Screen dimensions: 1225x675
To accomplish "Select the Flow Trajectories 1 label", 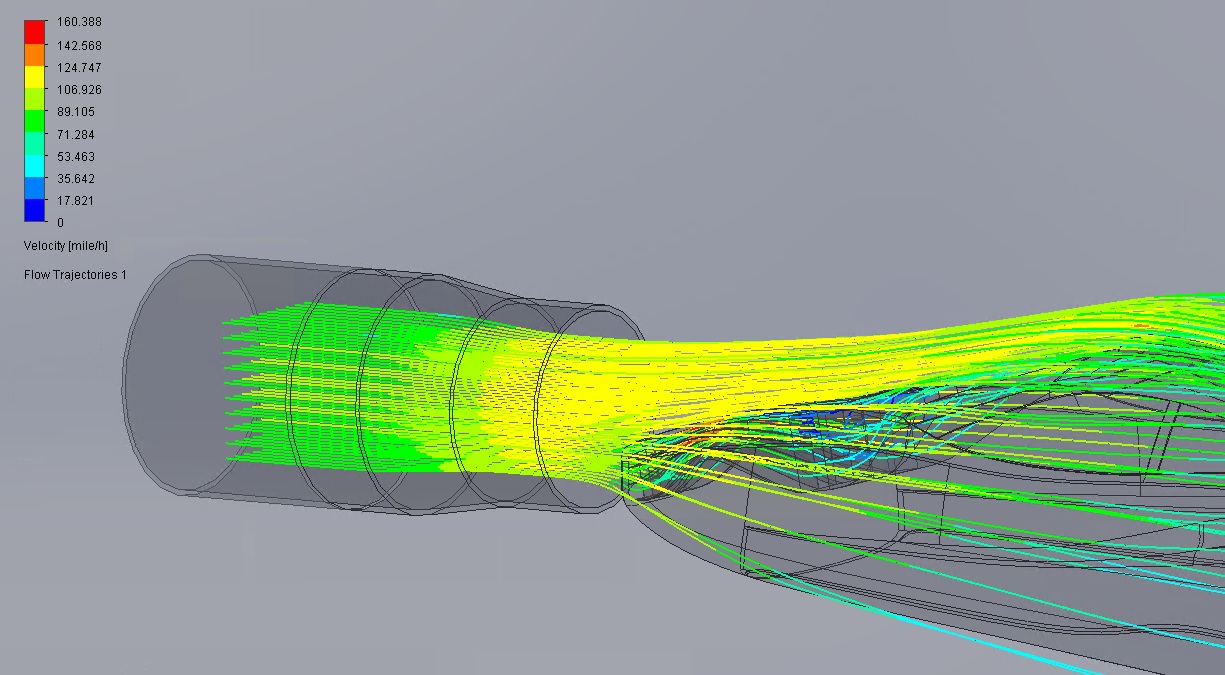I will (x=74, y=274).
